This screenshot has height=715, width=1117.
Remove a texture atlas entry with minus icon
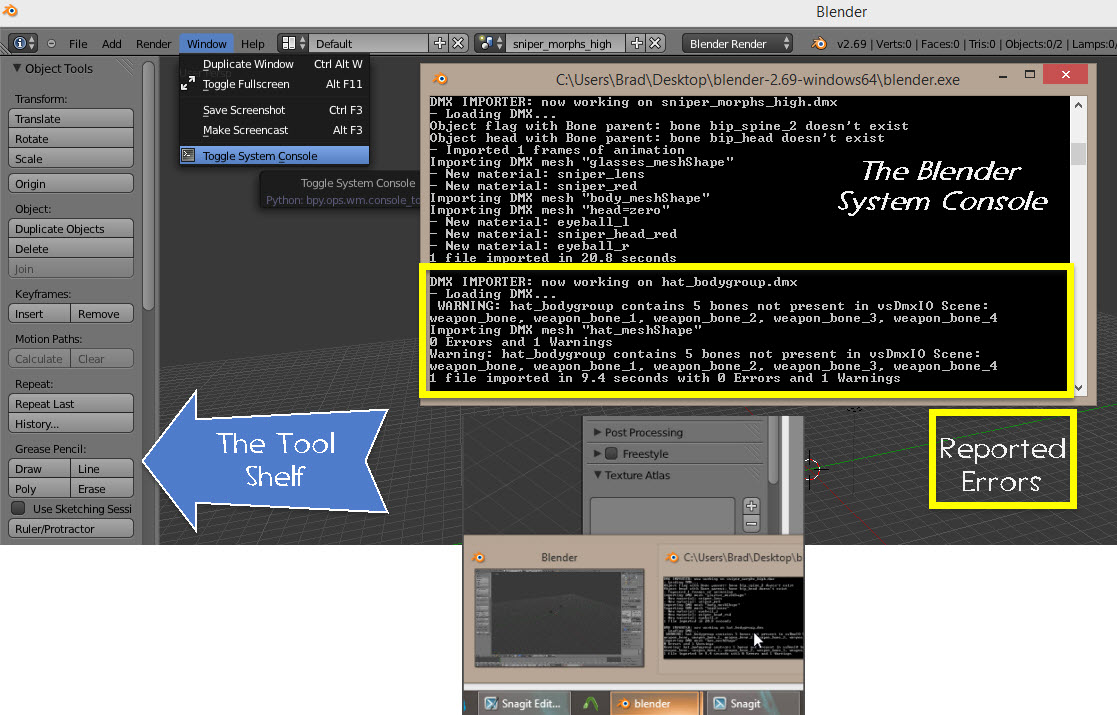[x=751, y=524]
